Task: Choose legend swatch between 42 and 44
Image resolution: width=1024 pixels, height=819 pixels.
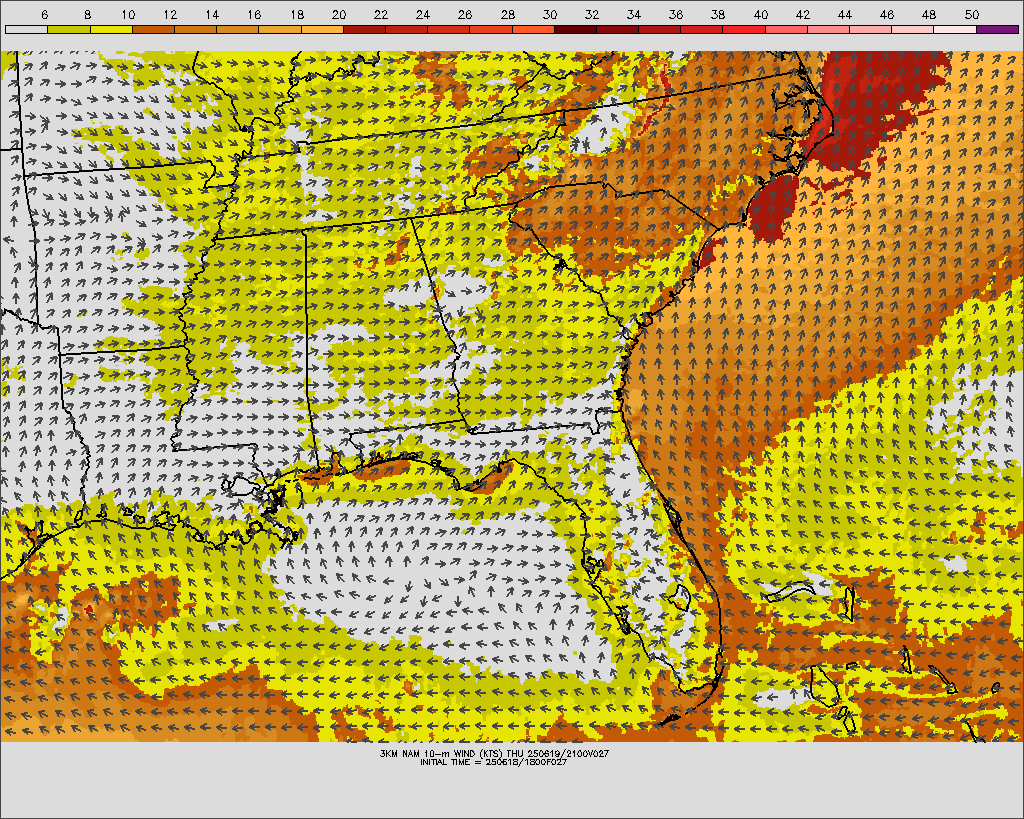Action: coord(829,29)
